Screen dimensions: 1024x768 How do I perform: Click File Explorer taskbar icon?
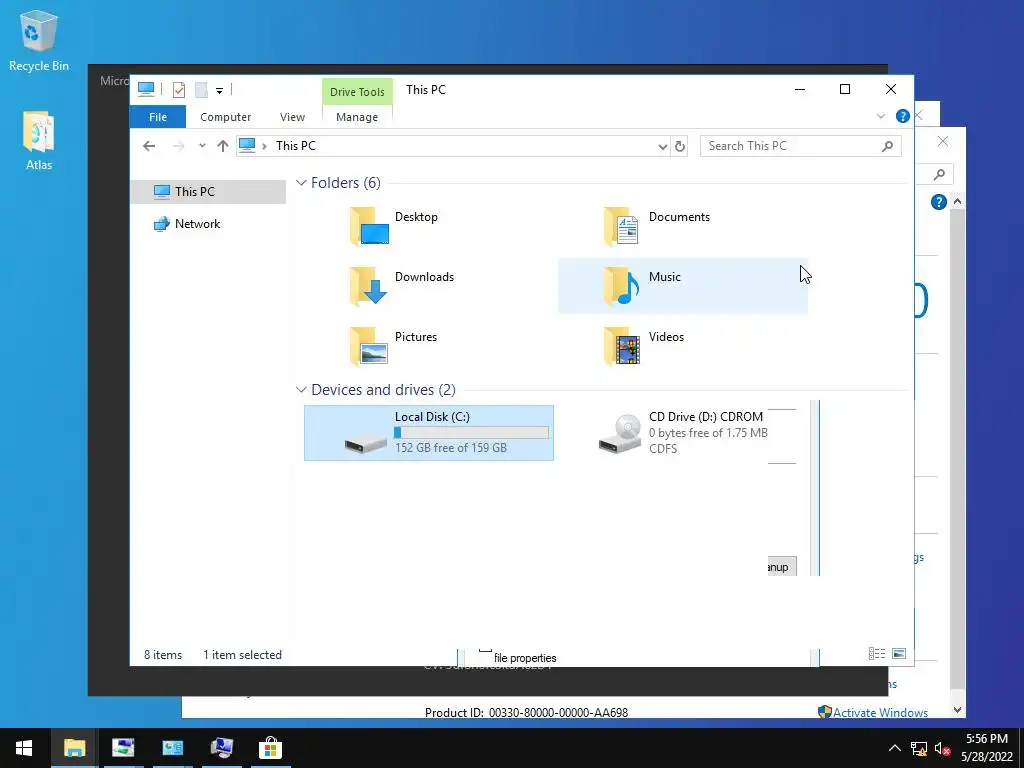coord(74,748)
